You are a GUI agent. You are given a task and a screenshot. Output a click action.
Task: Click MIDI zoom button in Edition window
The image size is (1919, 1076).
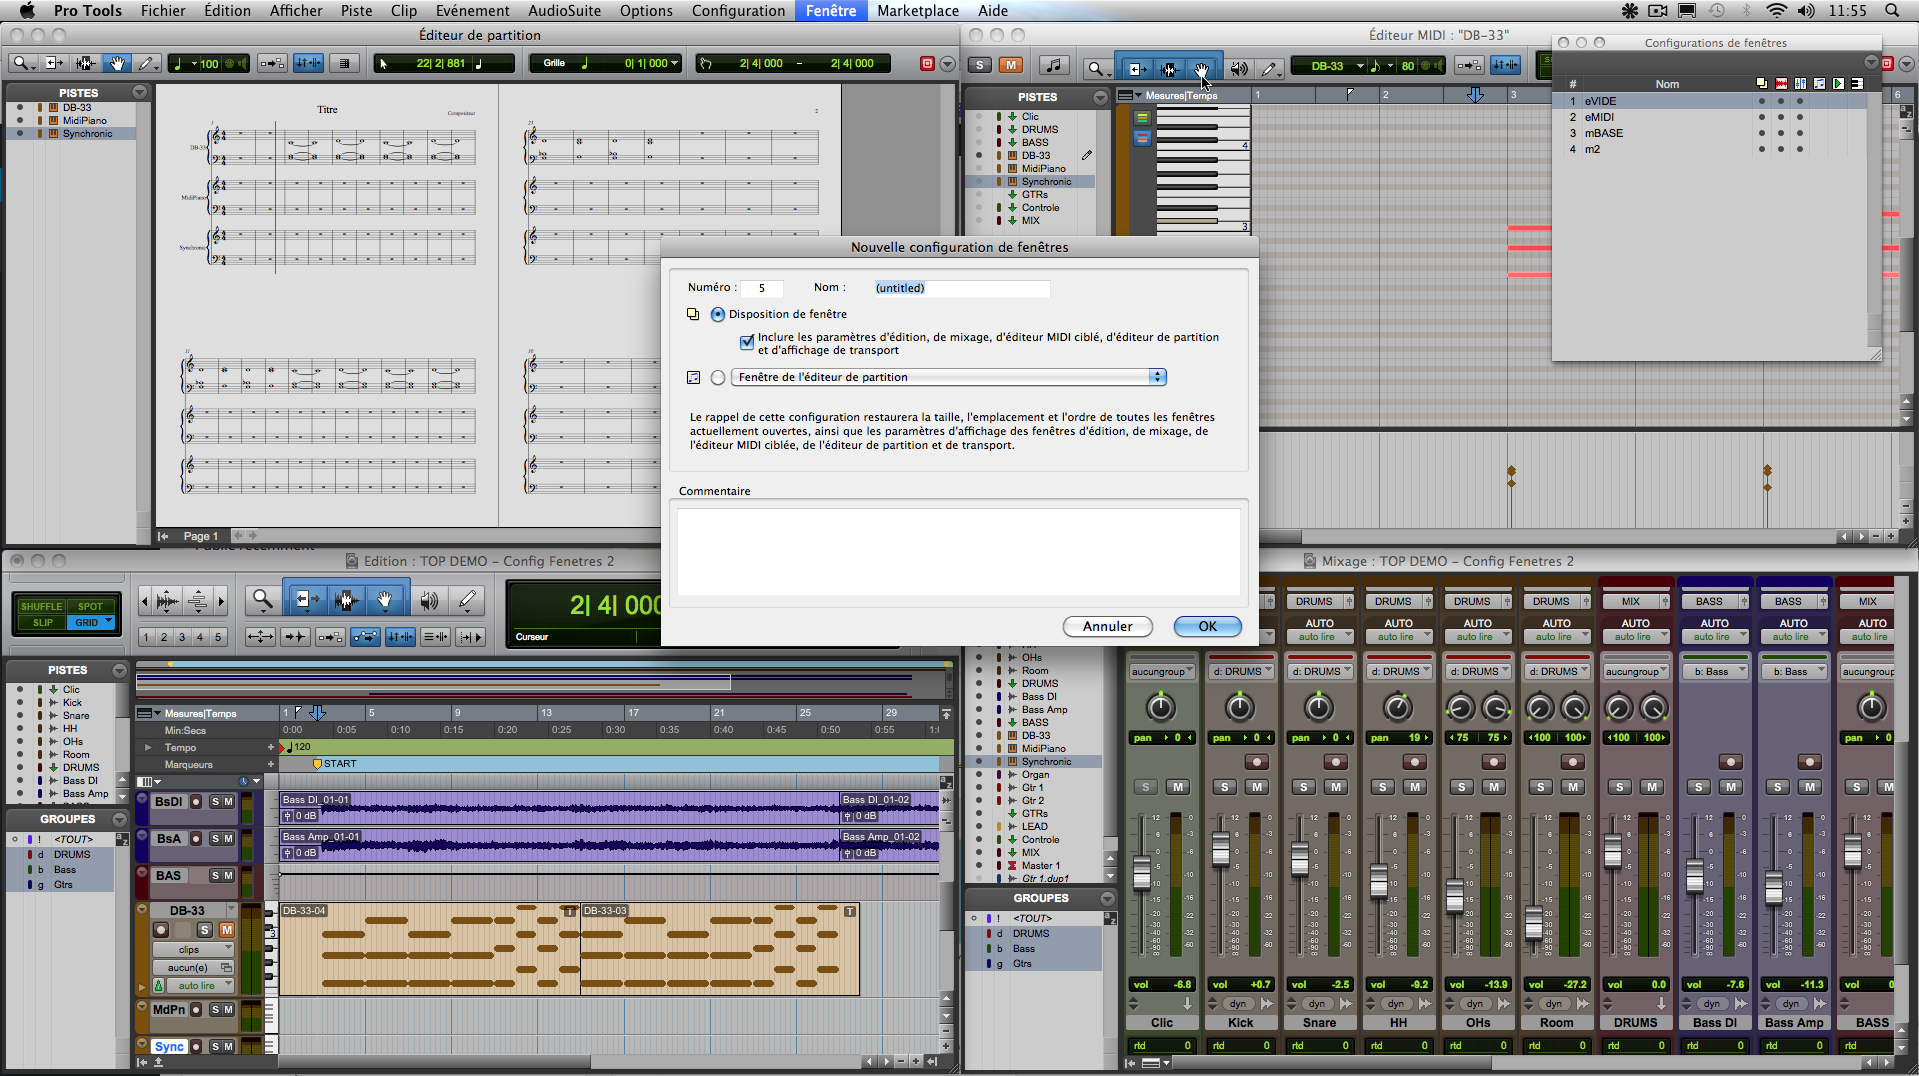coord(198,601)
